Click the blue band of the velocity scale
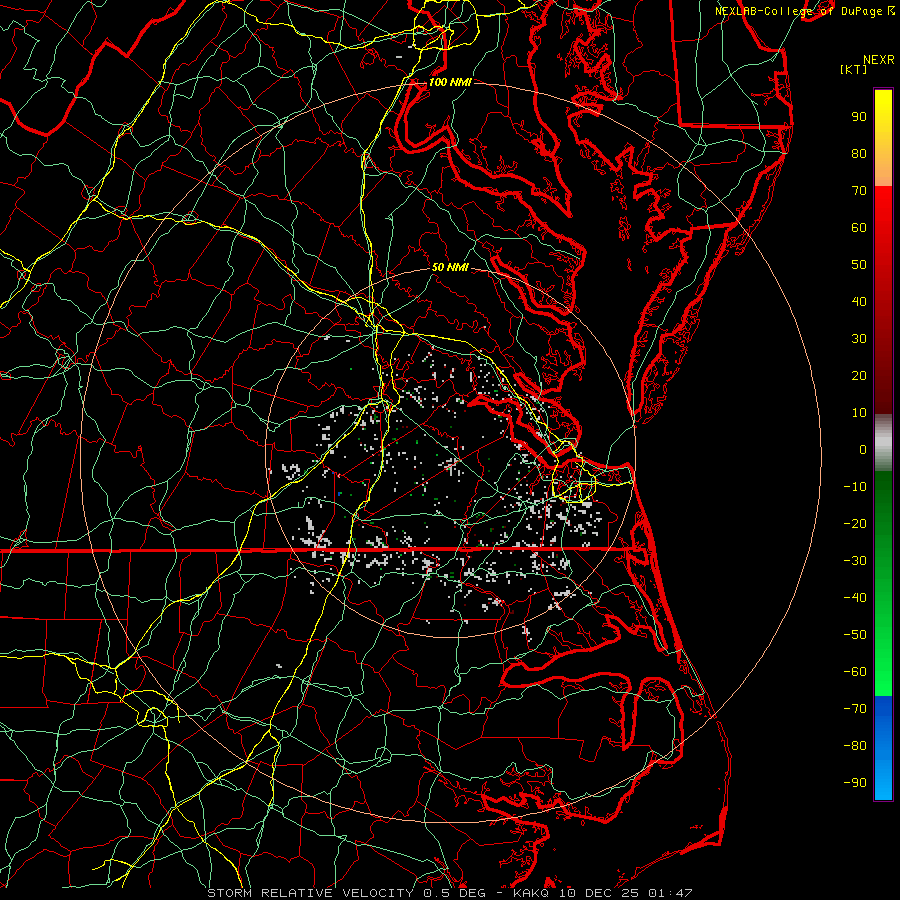Screen dimensions: 900x900 (883, 748)
